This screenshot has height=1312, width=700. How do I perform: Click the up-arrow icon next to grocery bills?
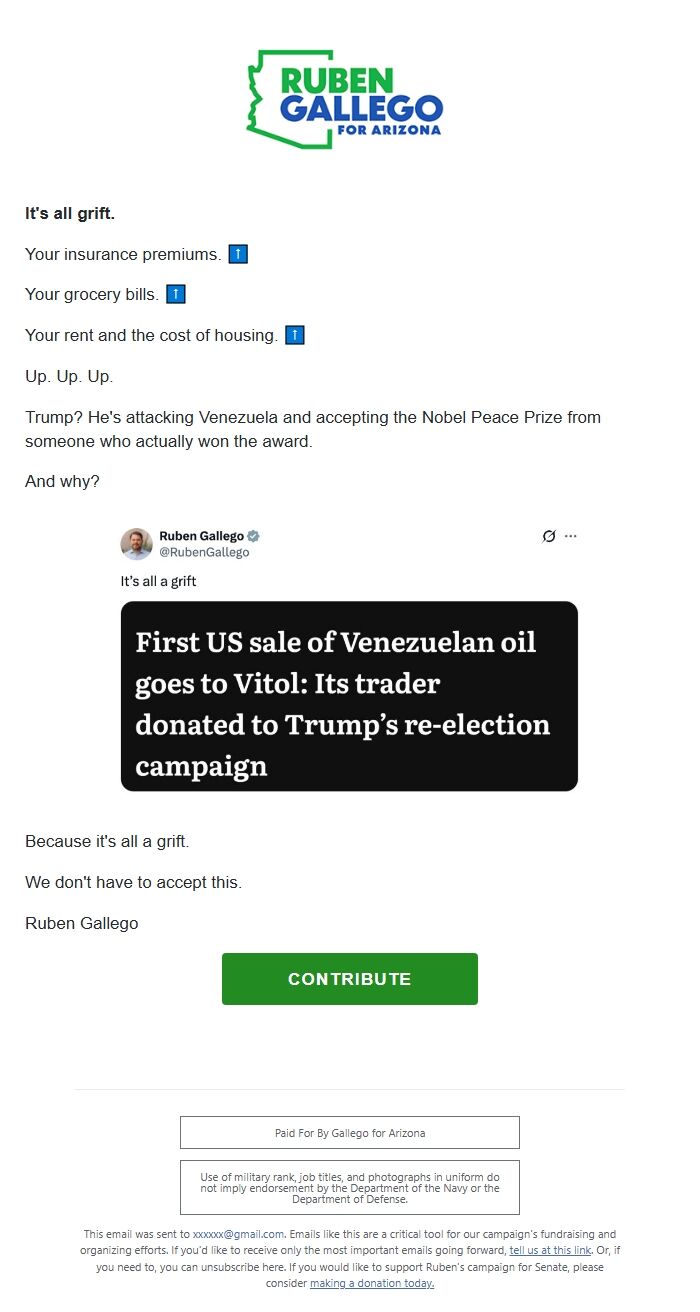175,294
